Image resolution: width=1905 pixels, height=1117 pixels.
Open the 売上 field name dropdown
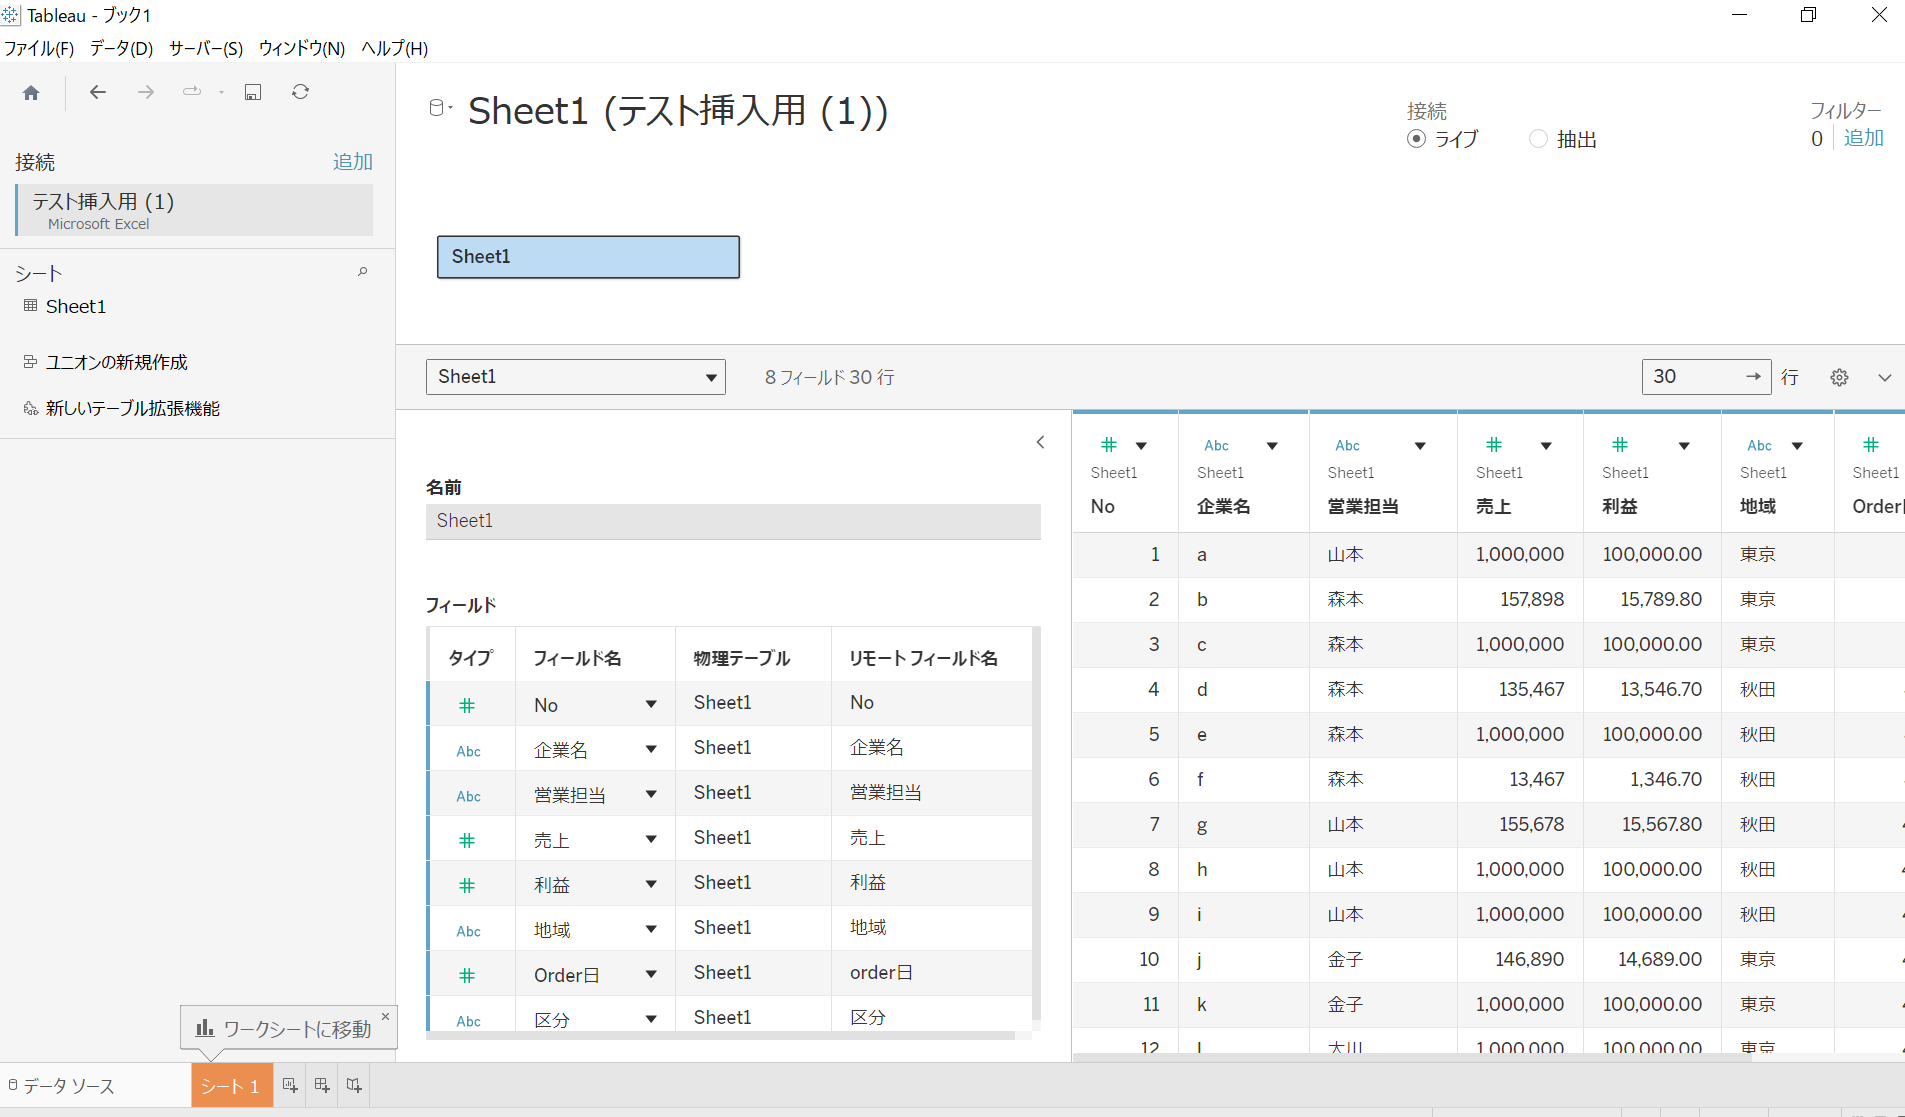point(651,839)
